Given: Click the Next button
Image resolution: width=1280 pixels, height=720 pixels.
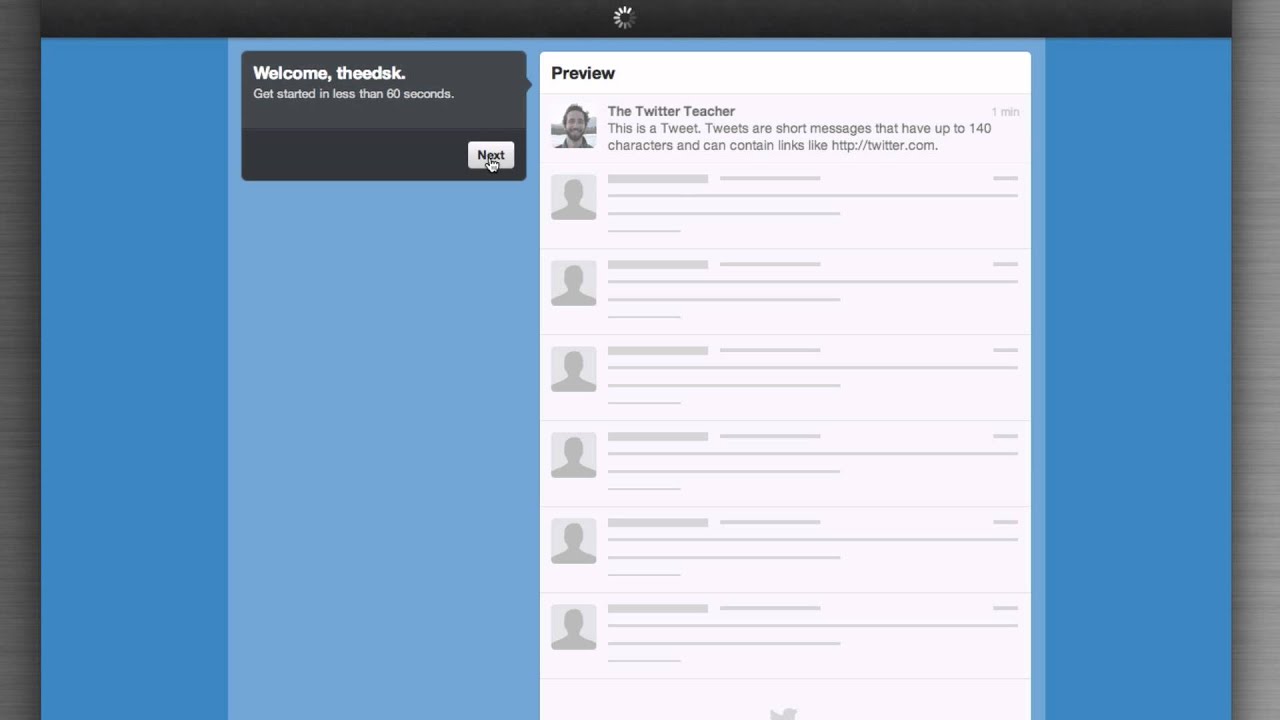Looking at the screenshot, I should click(491, 155).
